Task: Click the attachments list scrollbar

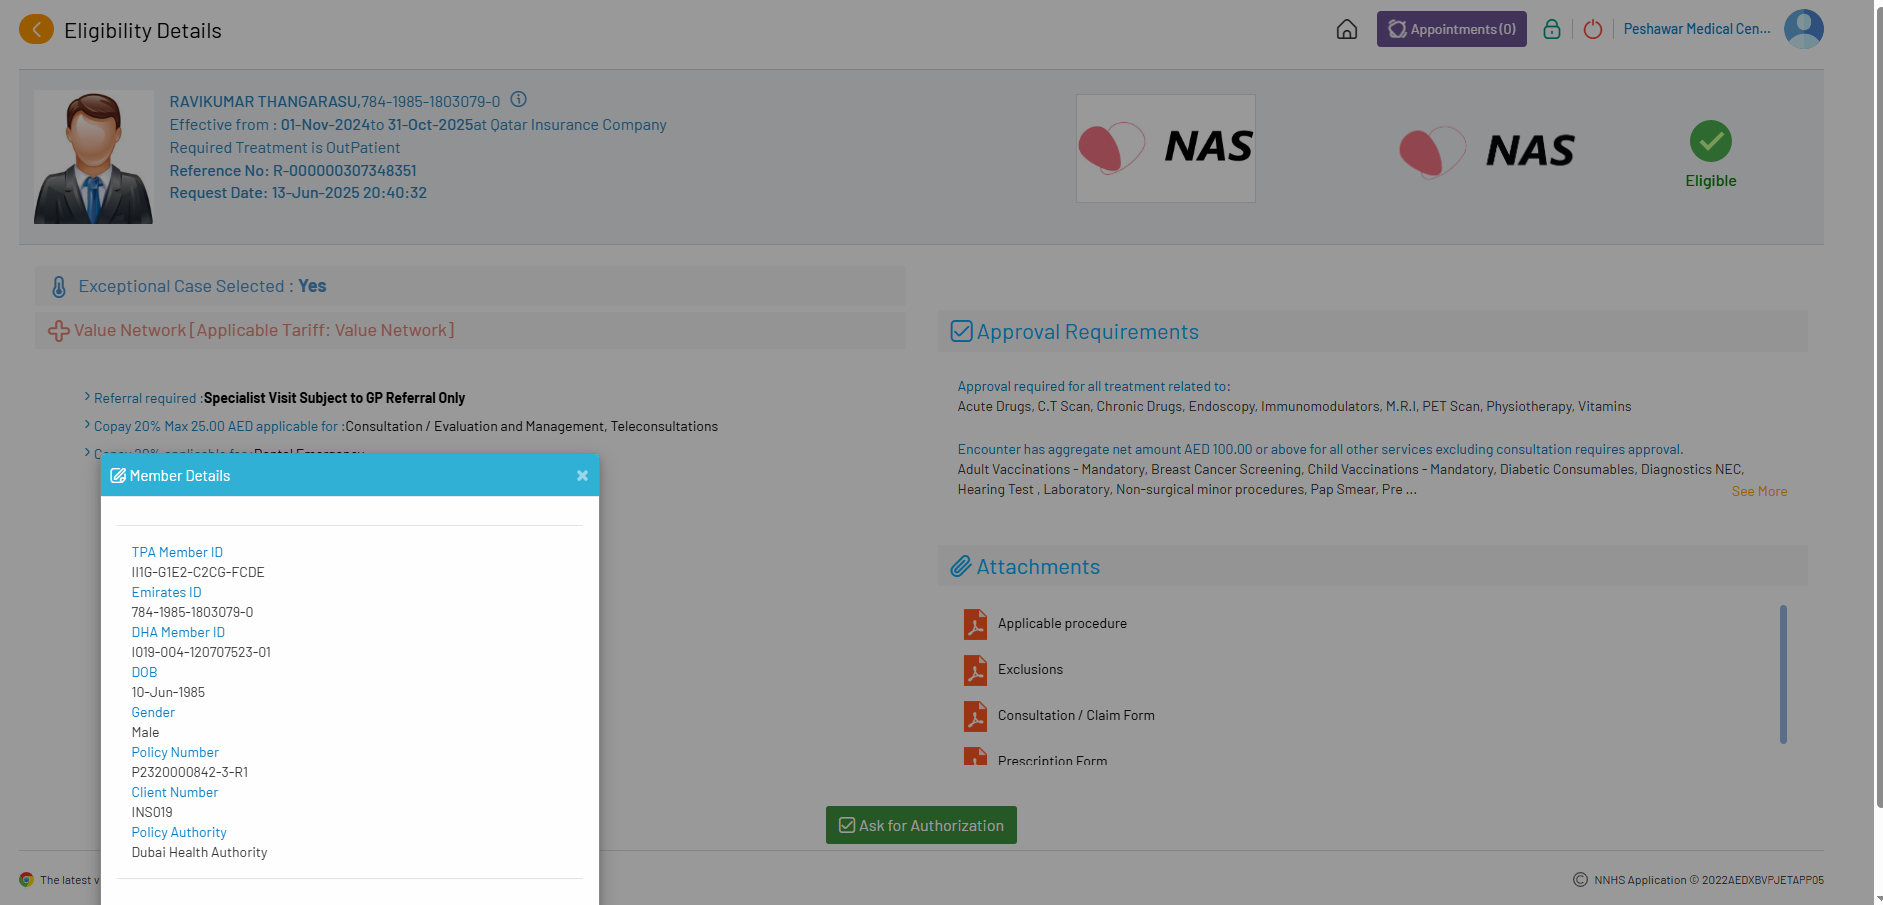Action: pos(1783,674)
